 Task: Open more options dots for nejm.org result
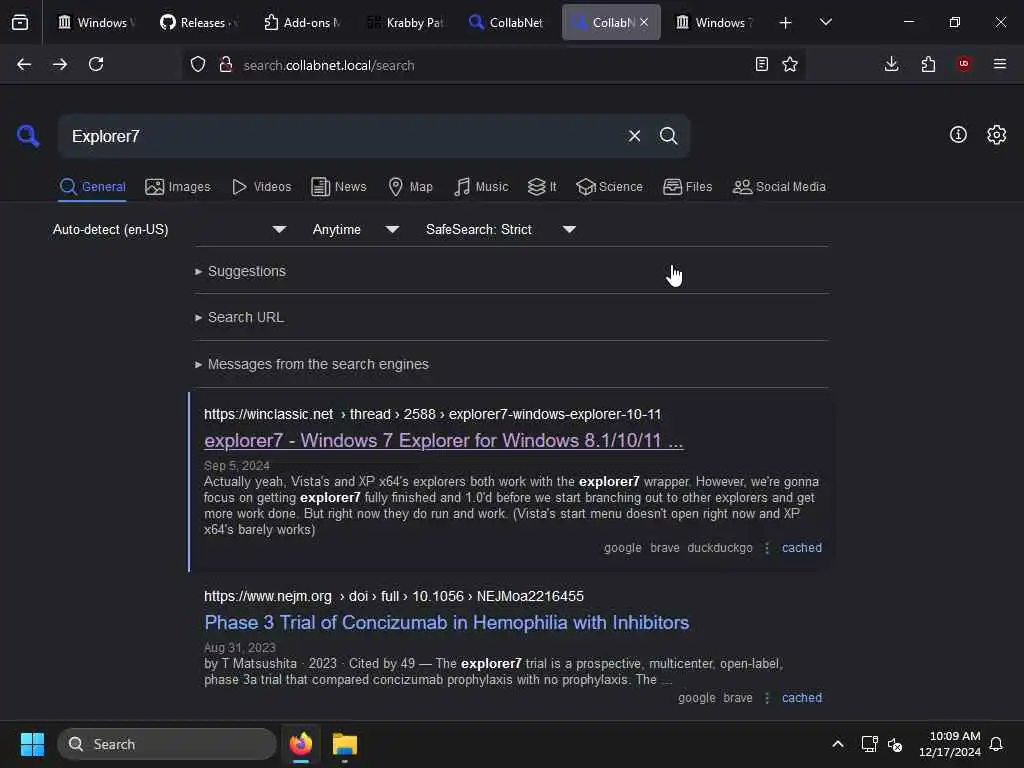pyautogui.click(x=767, y=698)
